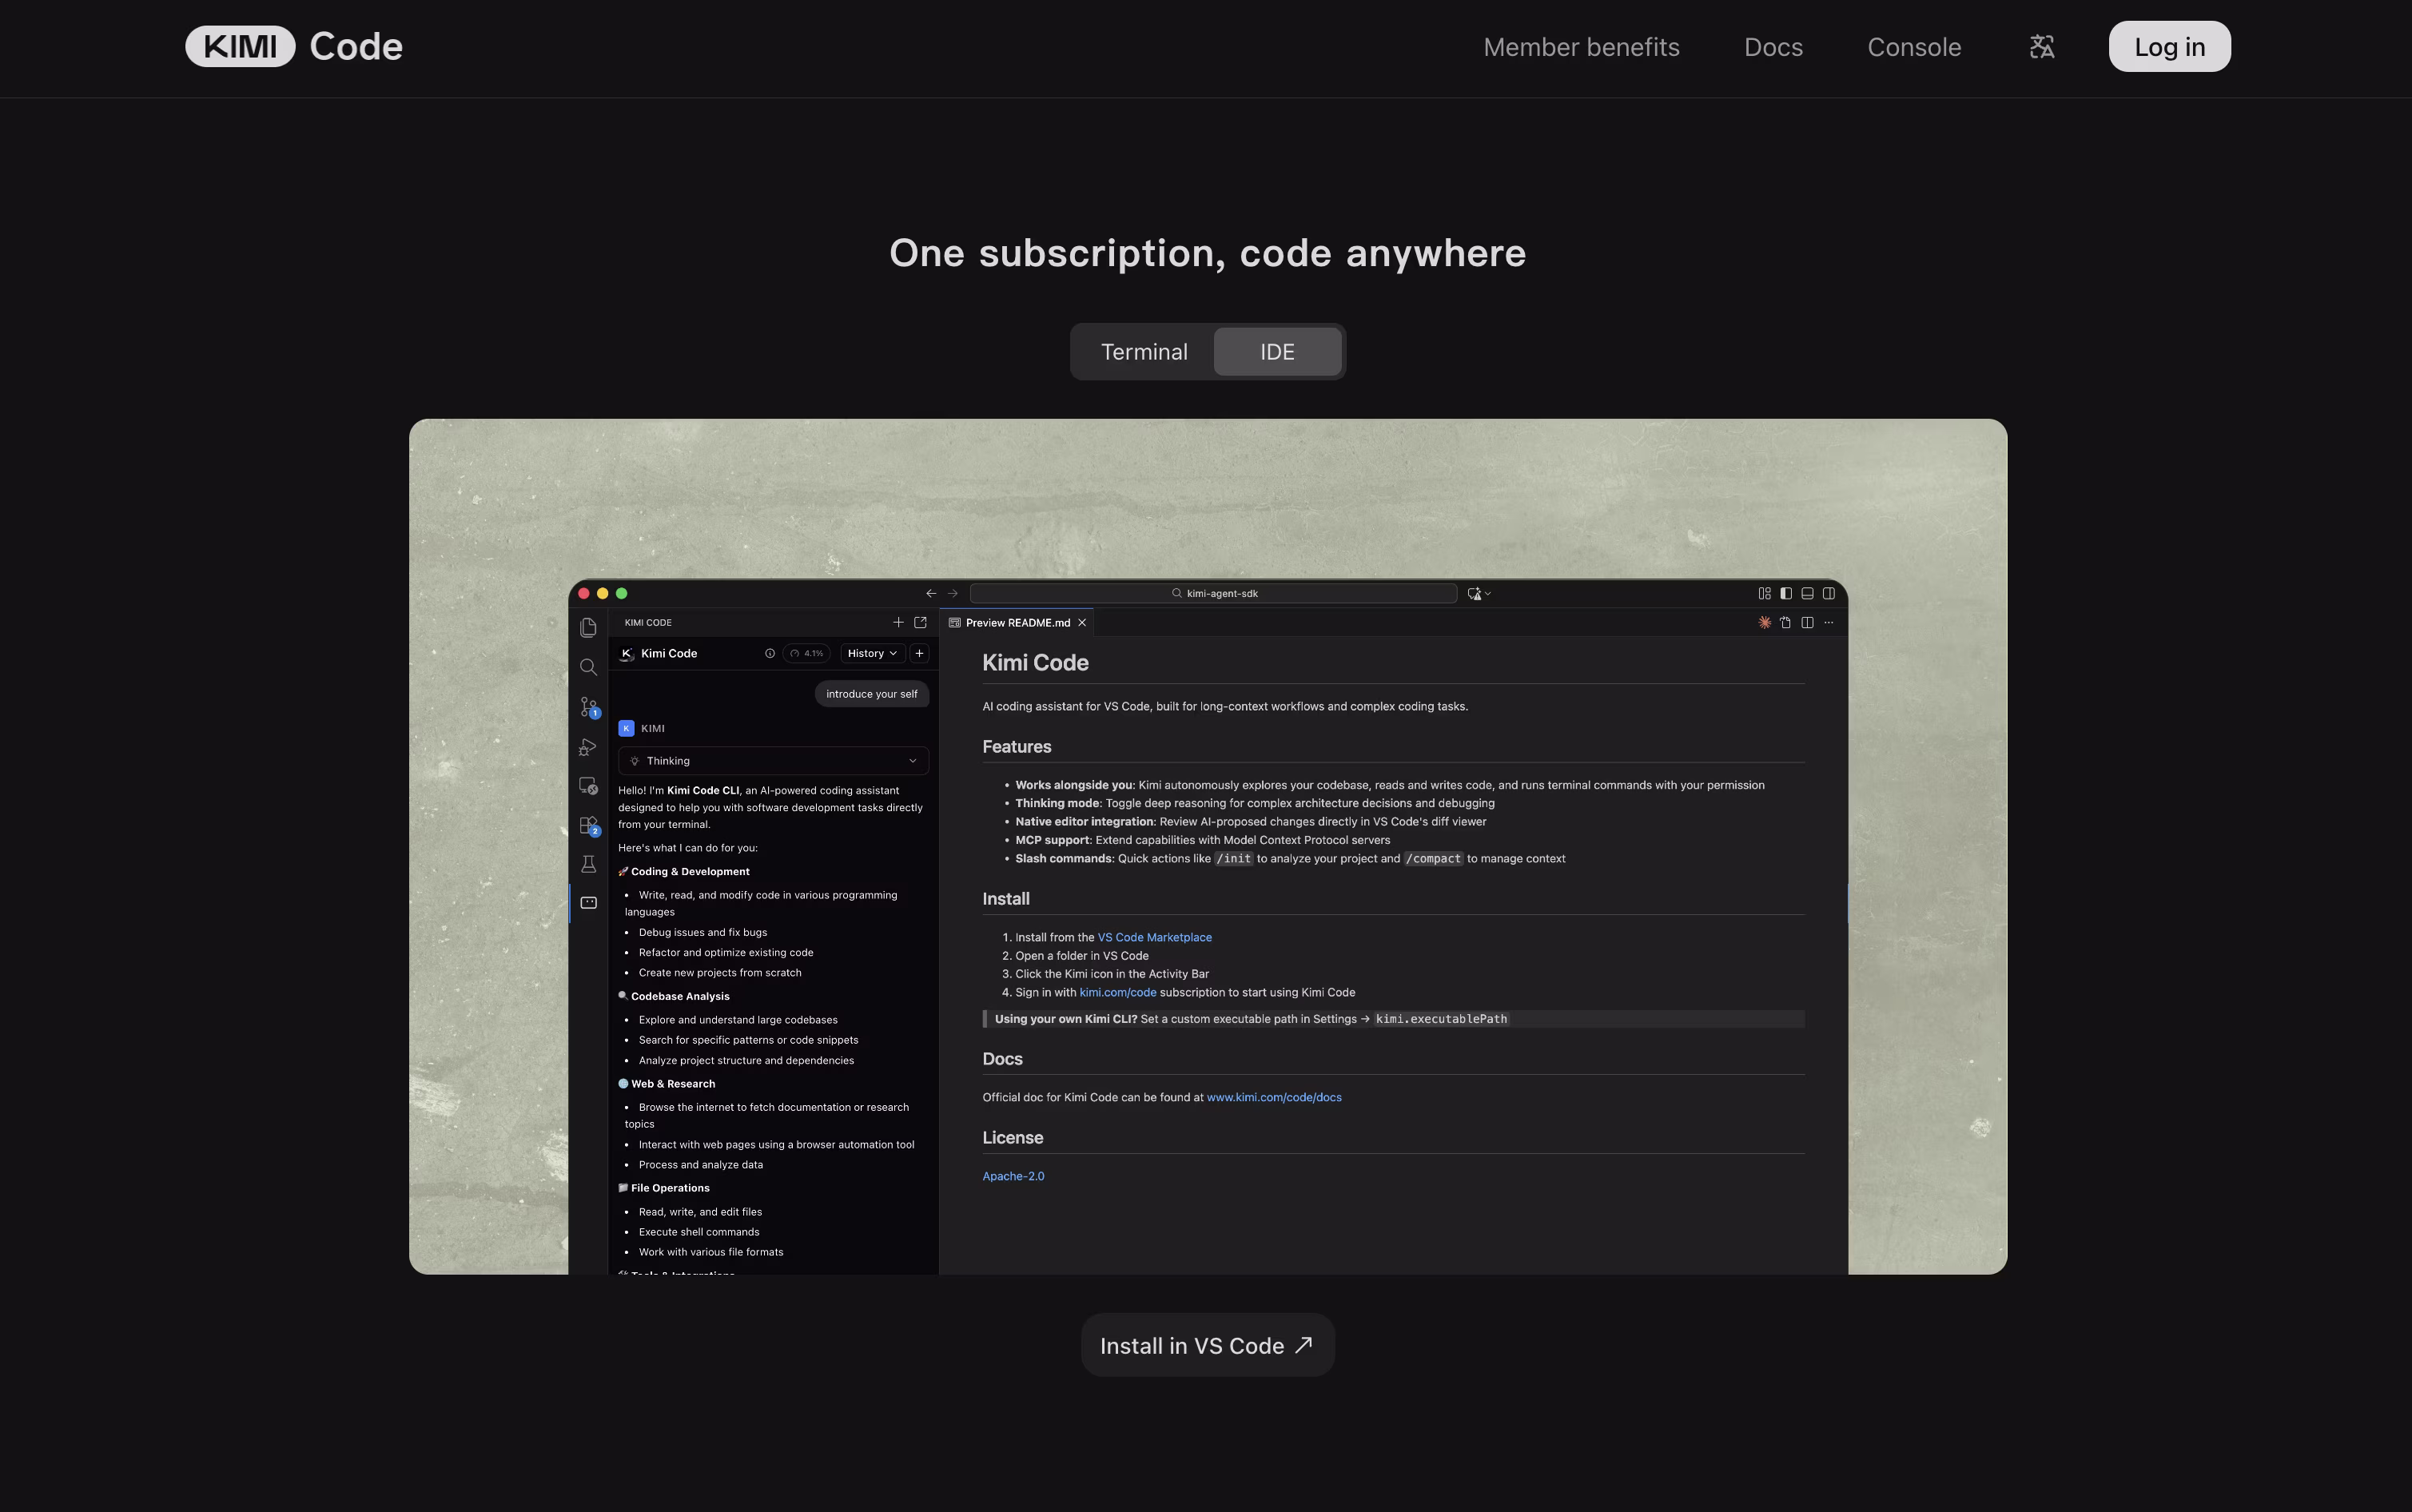Start new chat with plus beside History
This screenshot has width=2412, height=1512.
coord(919,653)
